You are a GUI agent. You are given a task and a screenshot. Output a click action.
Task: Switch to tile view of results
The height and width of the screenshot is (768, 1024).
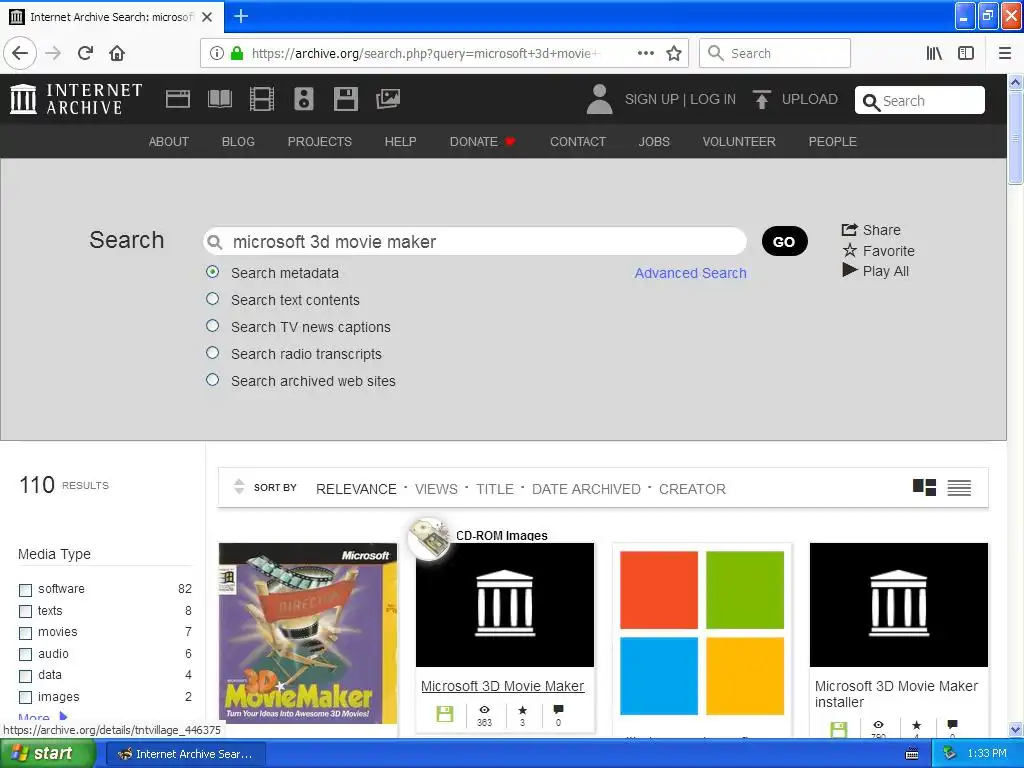coord(924,487)
